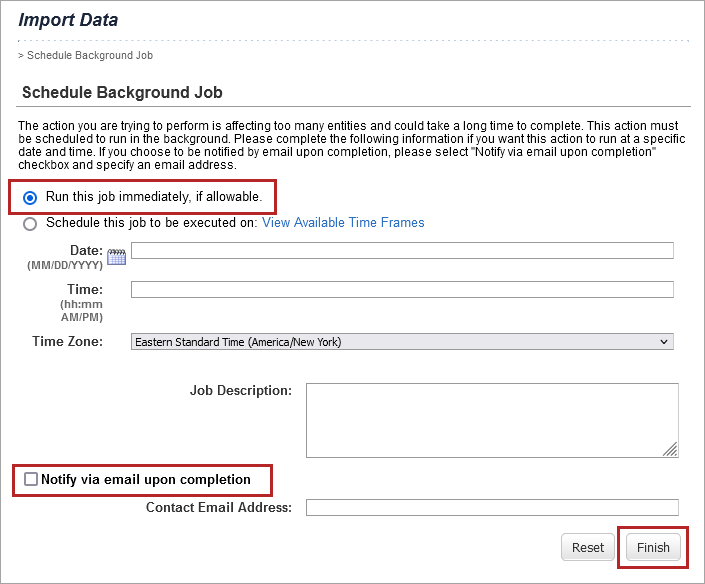Focus the Job Description text area
705x584 pixels.
pyautogui.click(x=490, y=419)
